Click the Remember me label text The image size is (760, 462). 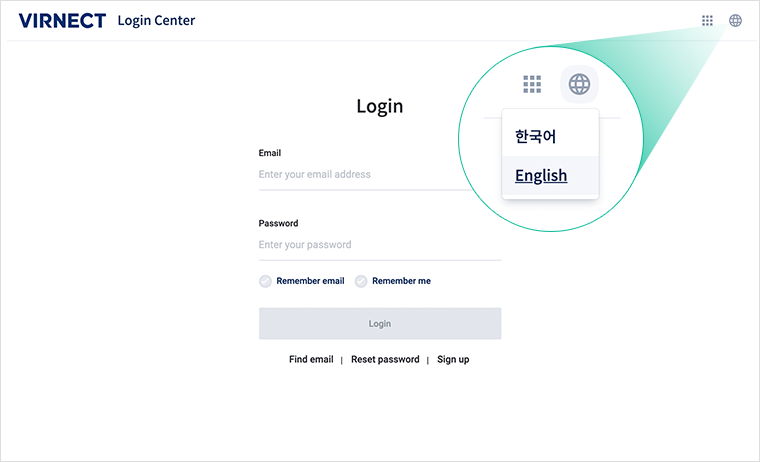click(401, 281)
